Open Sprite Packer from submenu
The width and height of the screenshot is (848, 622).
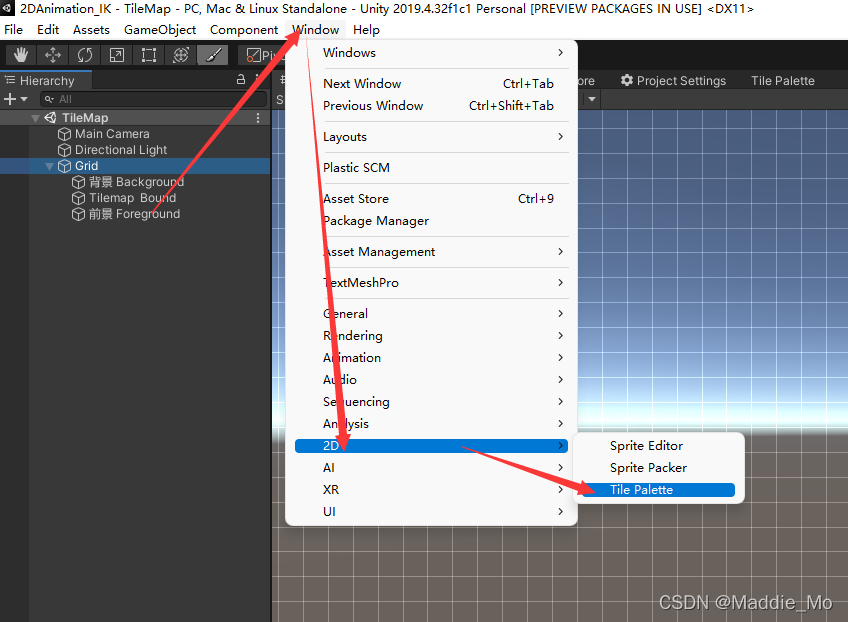pyautogui.click(x=659, y=468)
